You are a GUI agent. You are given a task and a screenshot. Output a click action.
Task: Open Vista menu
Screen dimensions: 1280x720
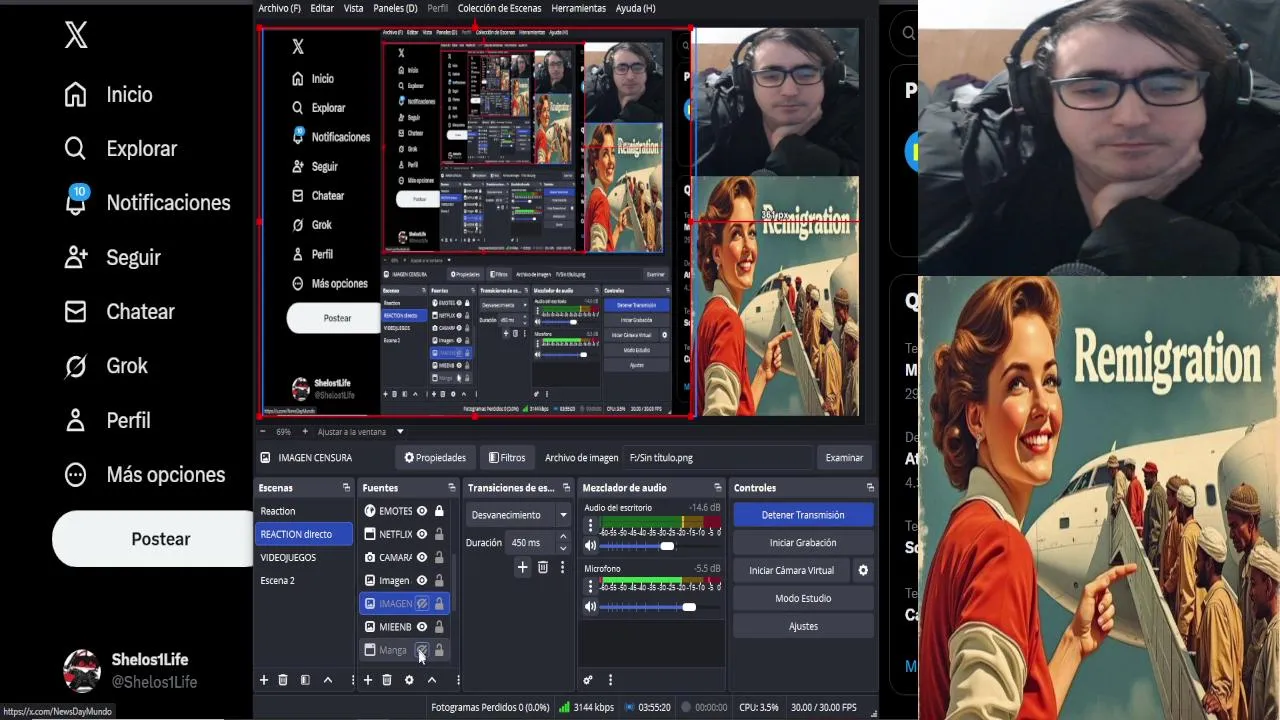coord(354,8)
